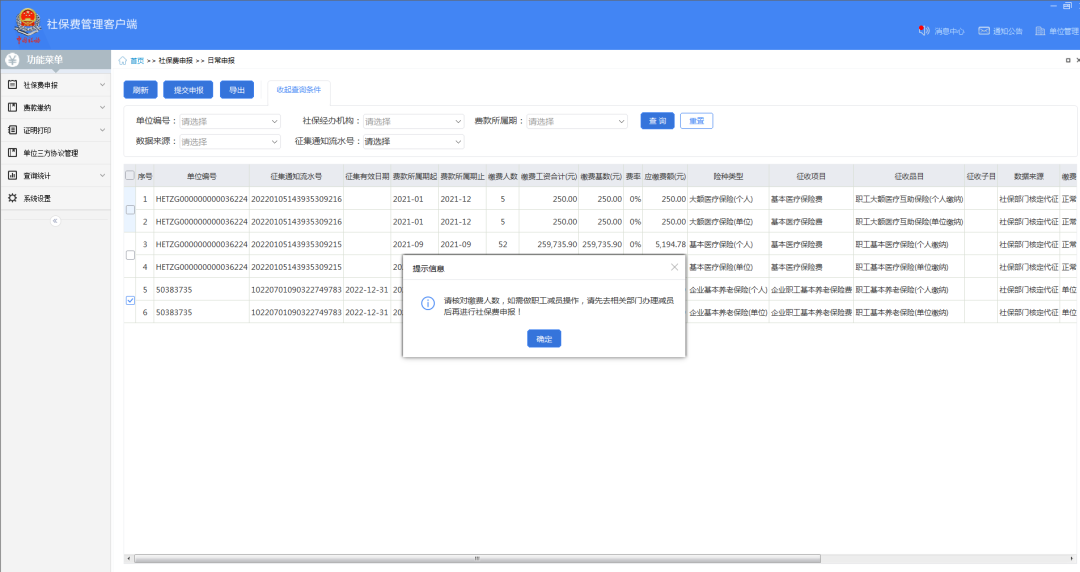Click the 单位三方协议管理 sidebar icon
This screenshot has height=572, width=1080.
[x=12, y=153]
